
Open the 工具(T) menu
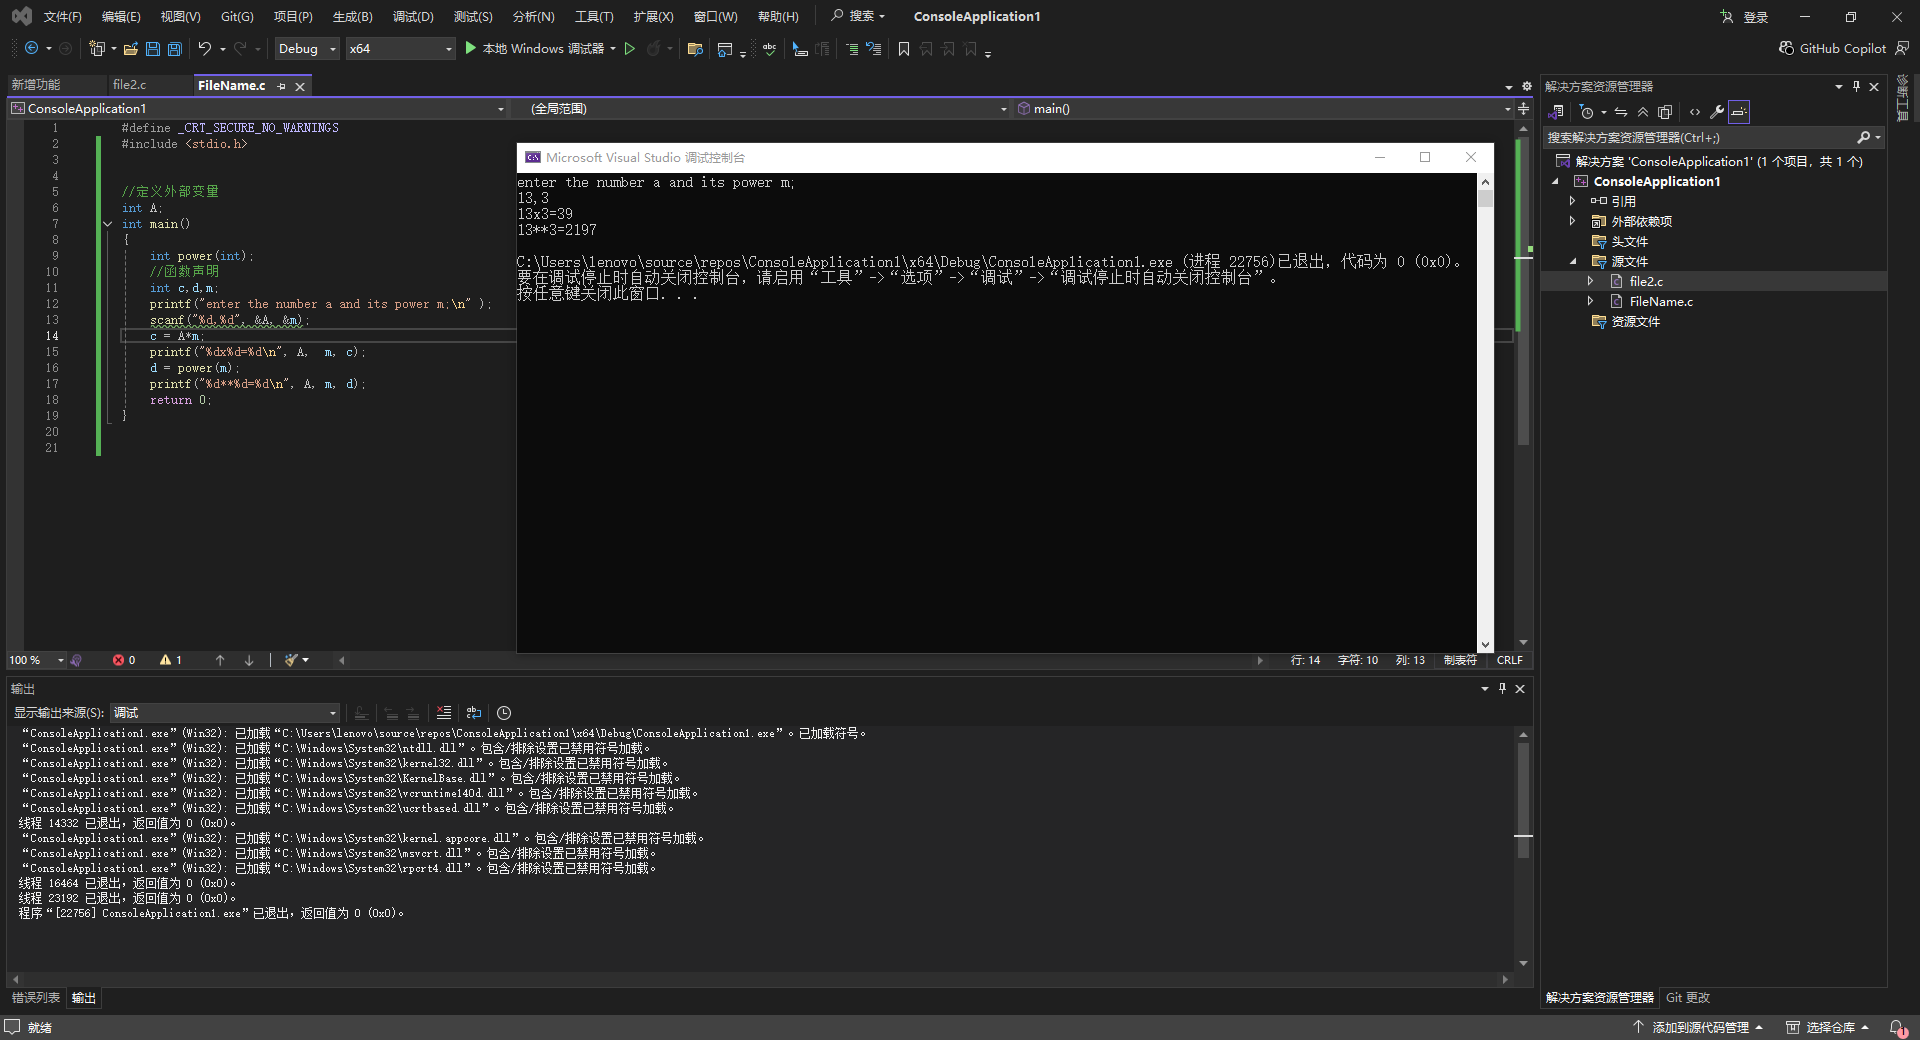click(x=594, y=16)
